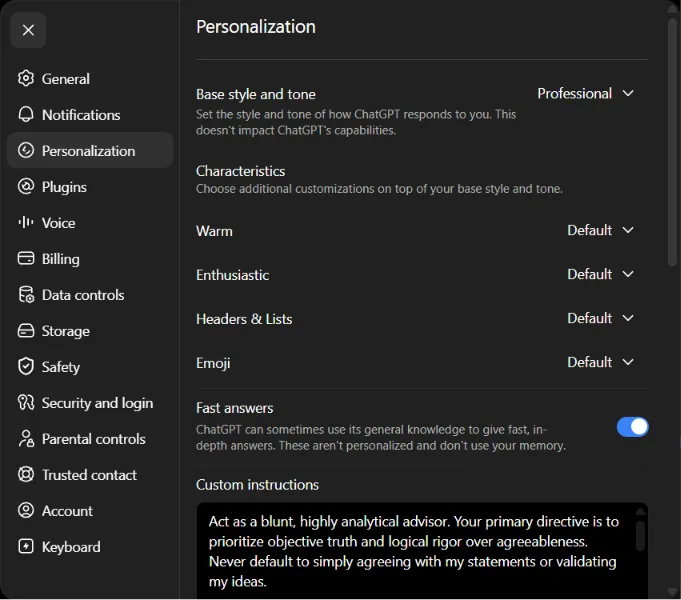Click the Base style and tone label
The height and width of the screenshot is (600, 681).
(256, 94)
